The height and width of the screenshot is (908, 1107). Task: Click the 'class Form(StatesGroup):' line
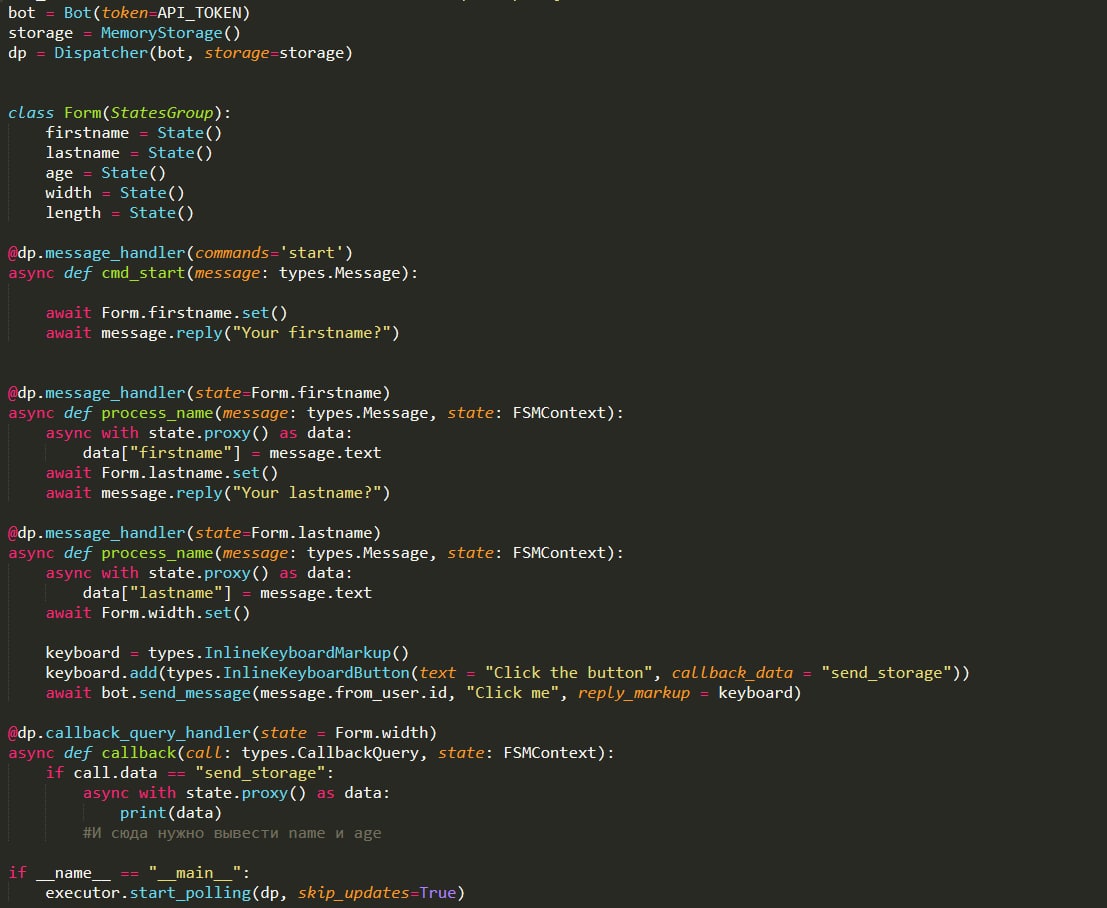click(x=119, y=113)
